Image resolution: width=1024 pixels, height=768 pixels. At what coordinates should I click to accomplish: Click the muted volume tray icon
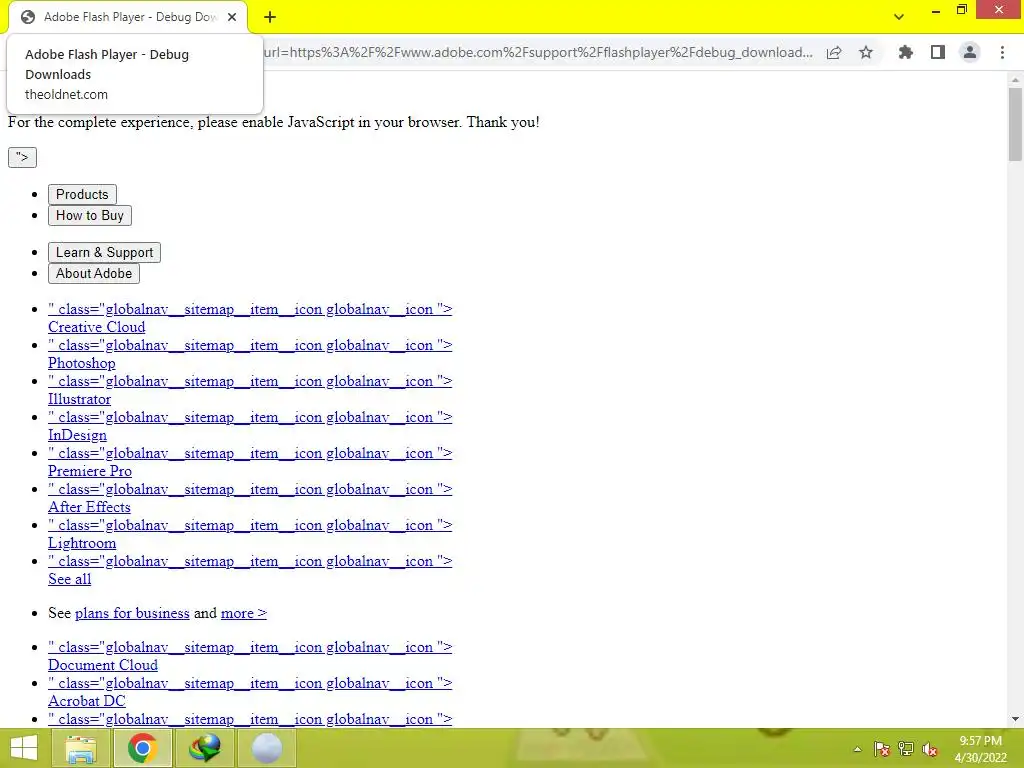[x=930, y=749]
